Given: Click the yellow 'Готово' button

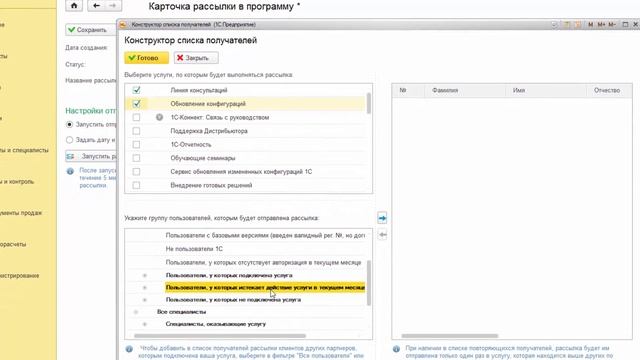Looking at the screenshot, I should coord(147,58).
